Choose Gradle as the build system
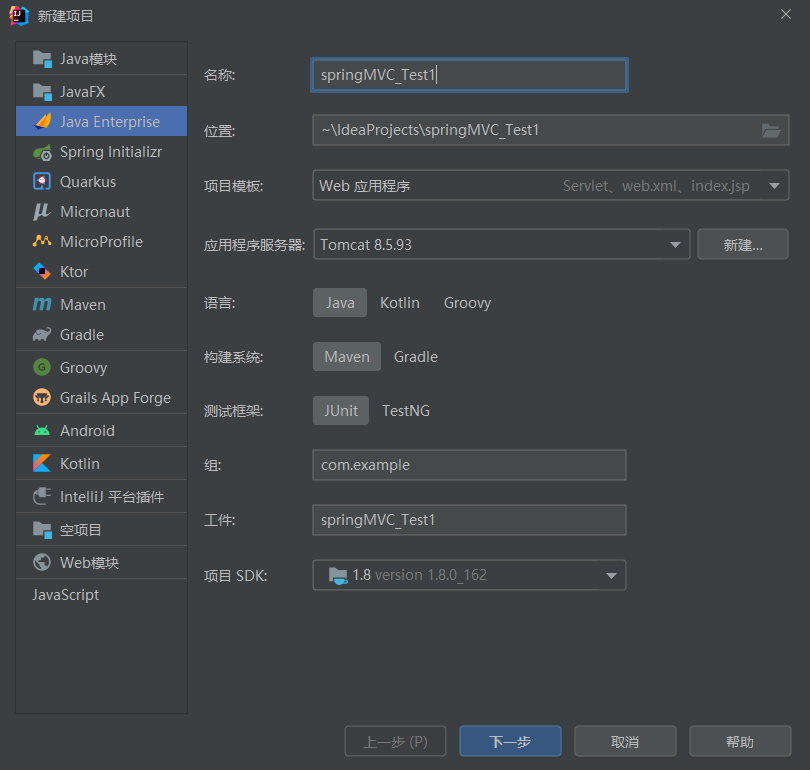810x770 pixels. click(416, 357)
